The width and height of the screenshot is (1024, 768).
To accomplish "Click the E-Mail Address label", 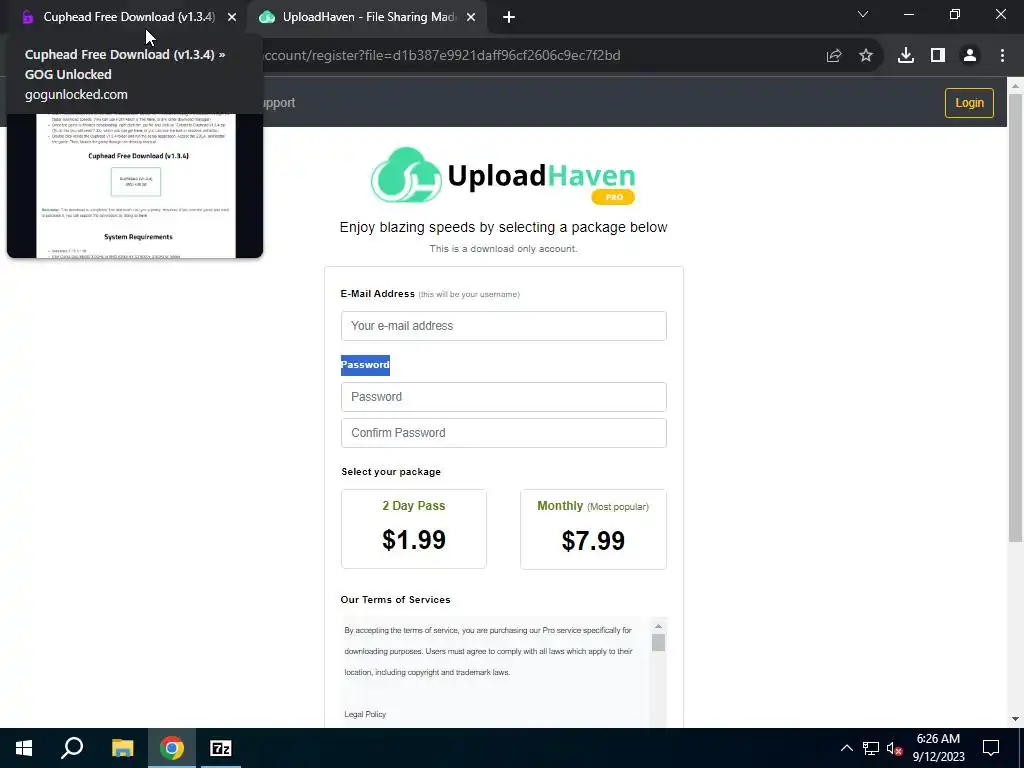I will click(x=377, y=294).
